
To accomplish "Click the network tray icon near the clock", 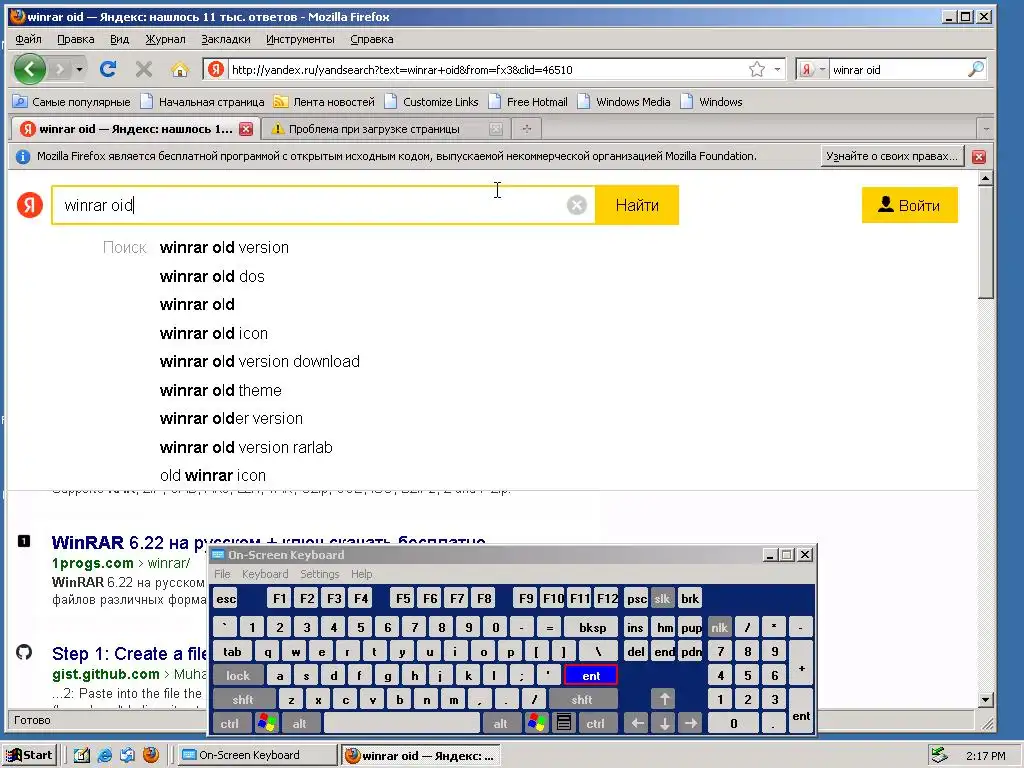I will click(939, 755).
